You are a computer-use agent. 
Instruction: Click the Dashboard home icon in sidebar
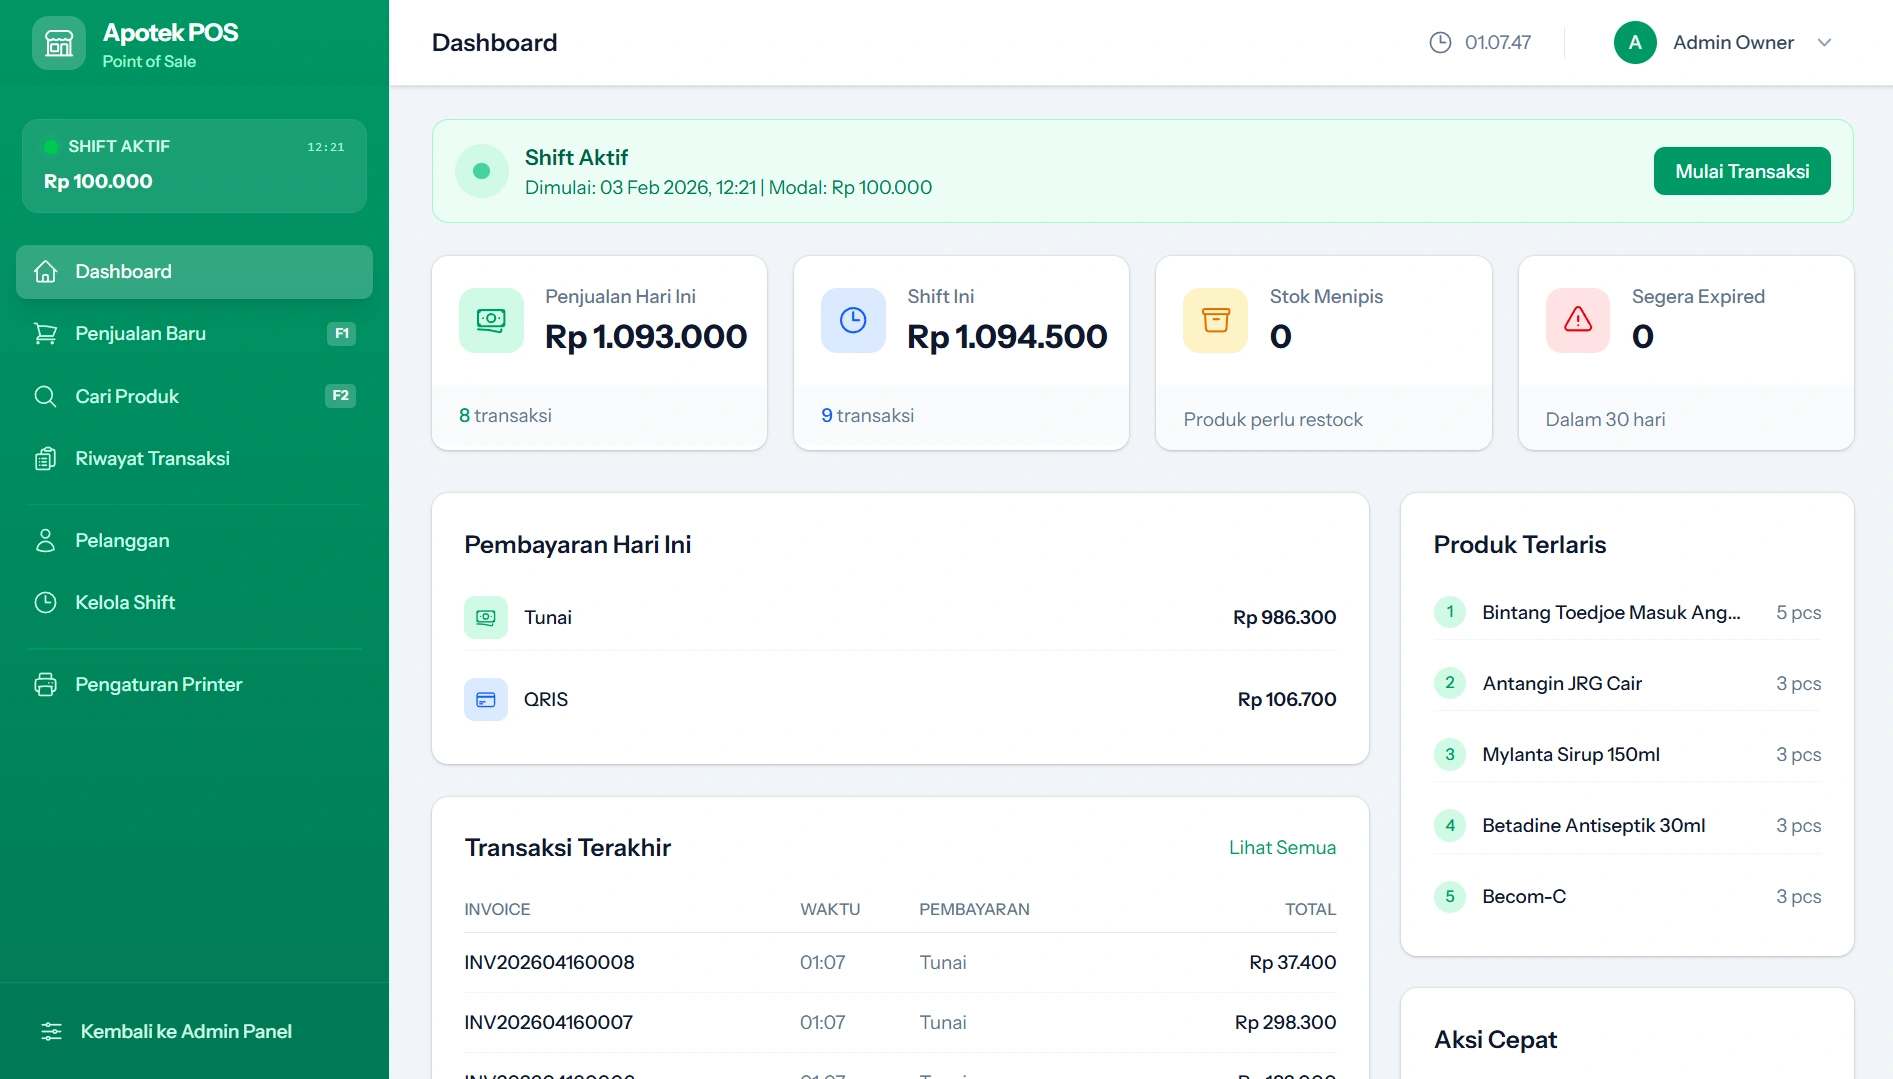[45, 272]
